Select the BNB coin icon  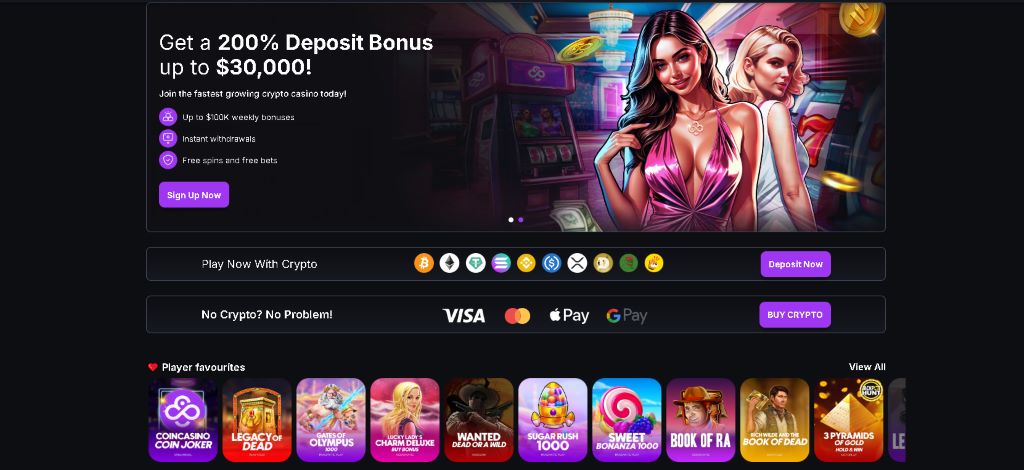click(526, 263)
